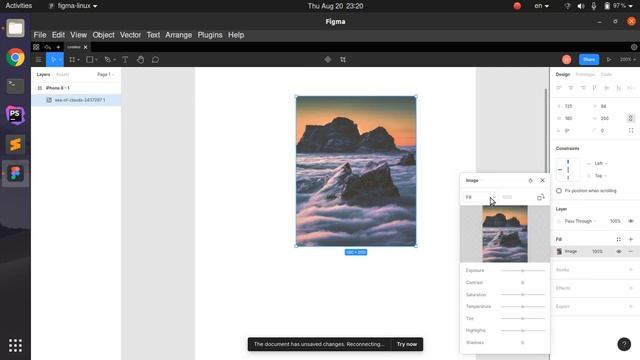Open the Arrange menu
Viewport: 640px width, 360px height.
(x=178, y=35)
